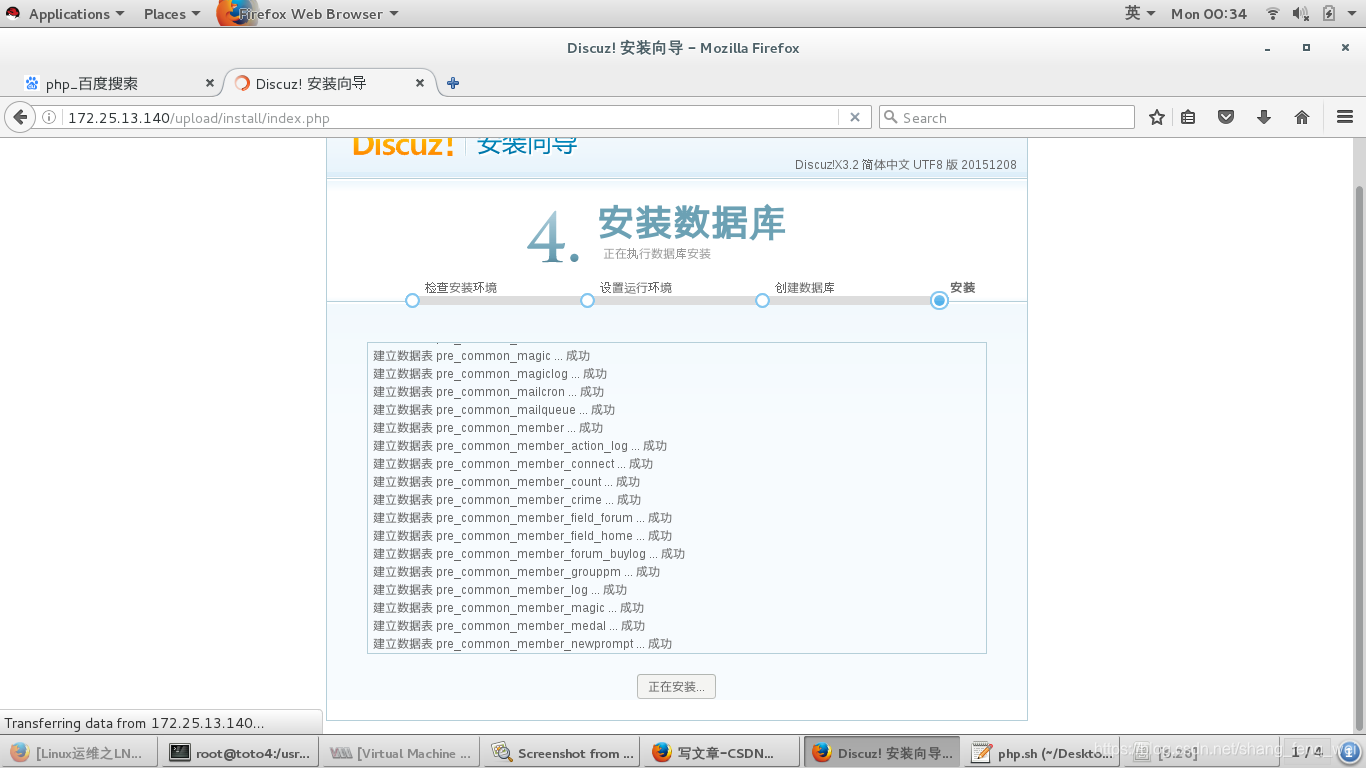Open the bookmarks list icon
1366x768 pixels.
(x=1188, y=117)
